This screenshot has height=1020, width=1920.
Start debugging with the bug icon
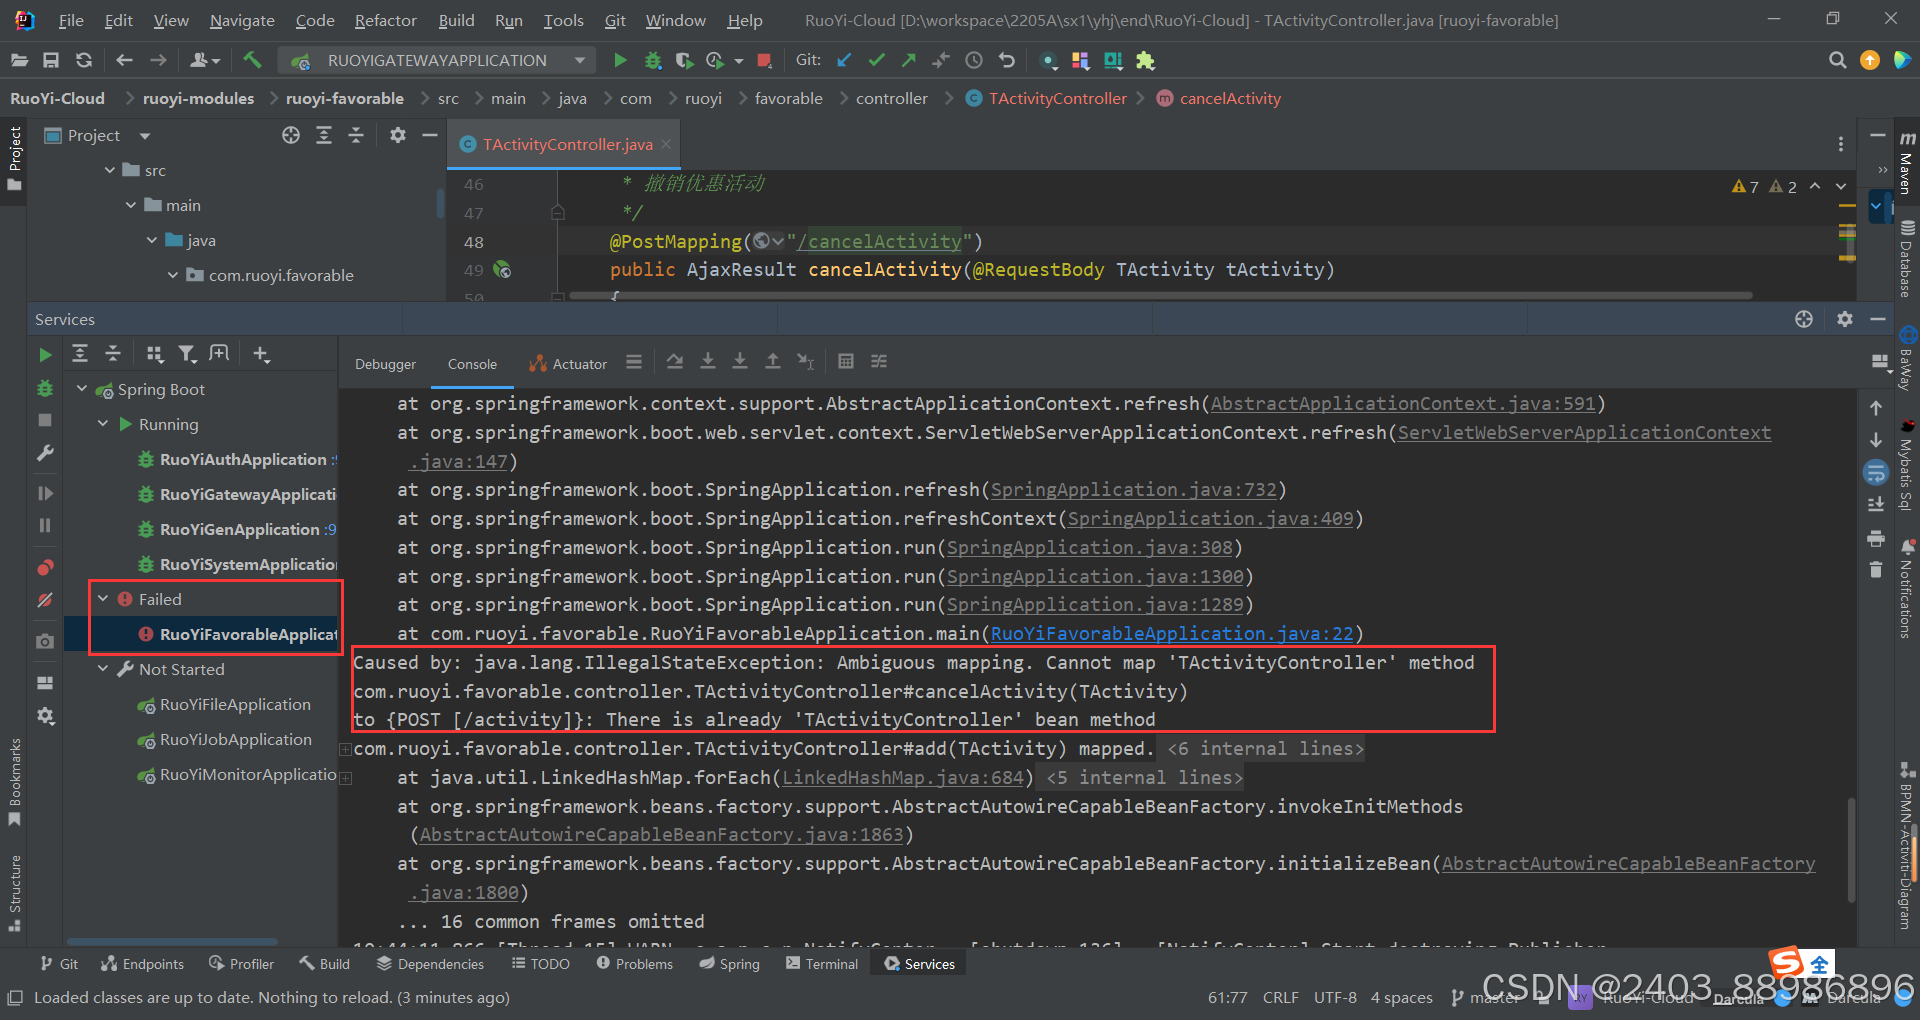(653, 60)
